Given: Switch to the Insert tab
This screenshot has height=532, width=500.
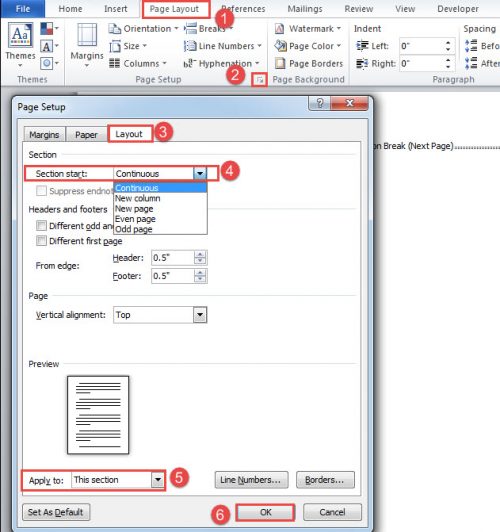Looking at the screenshot, I should click(x=116, y=9).
